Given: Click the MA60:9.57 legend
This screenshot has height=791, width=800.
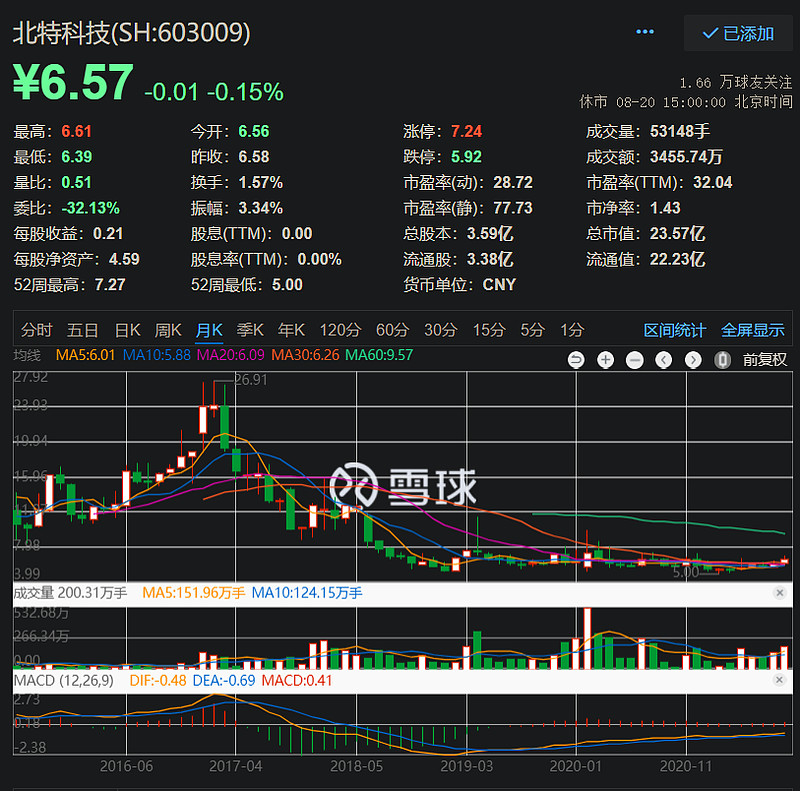Looking at the screenshot, I should 379,355.
